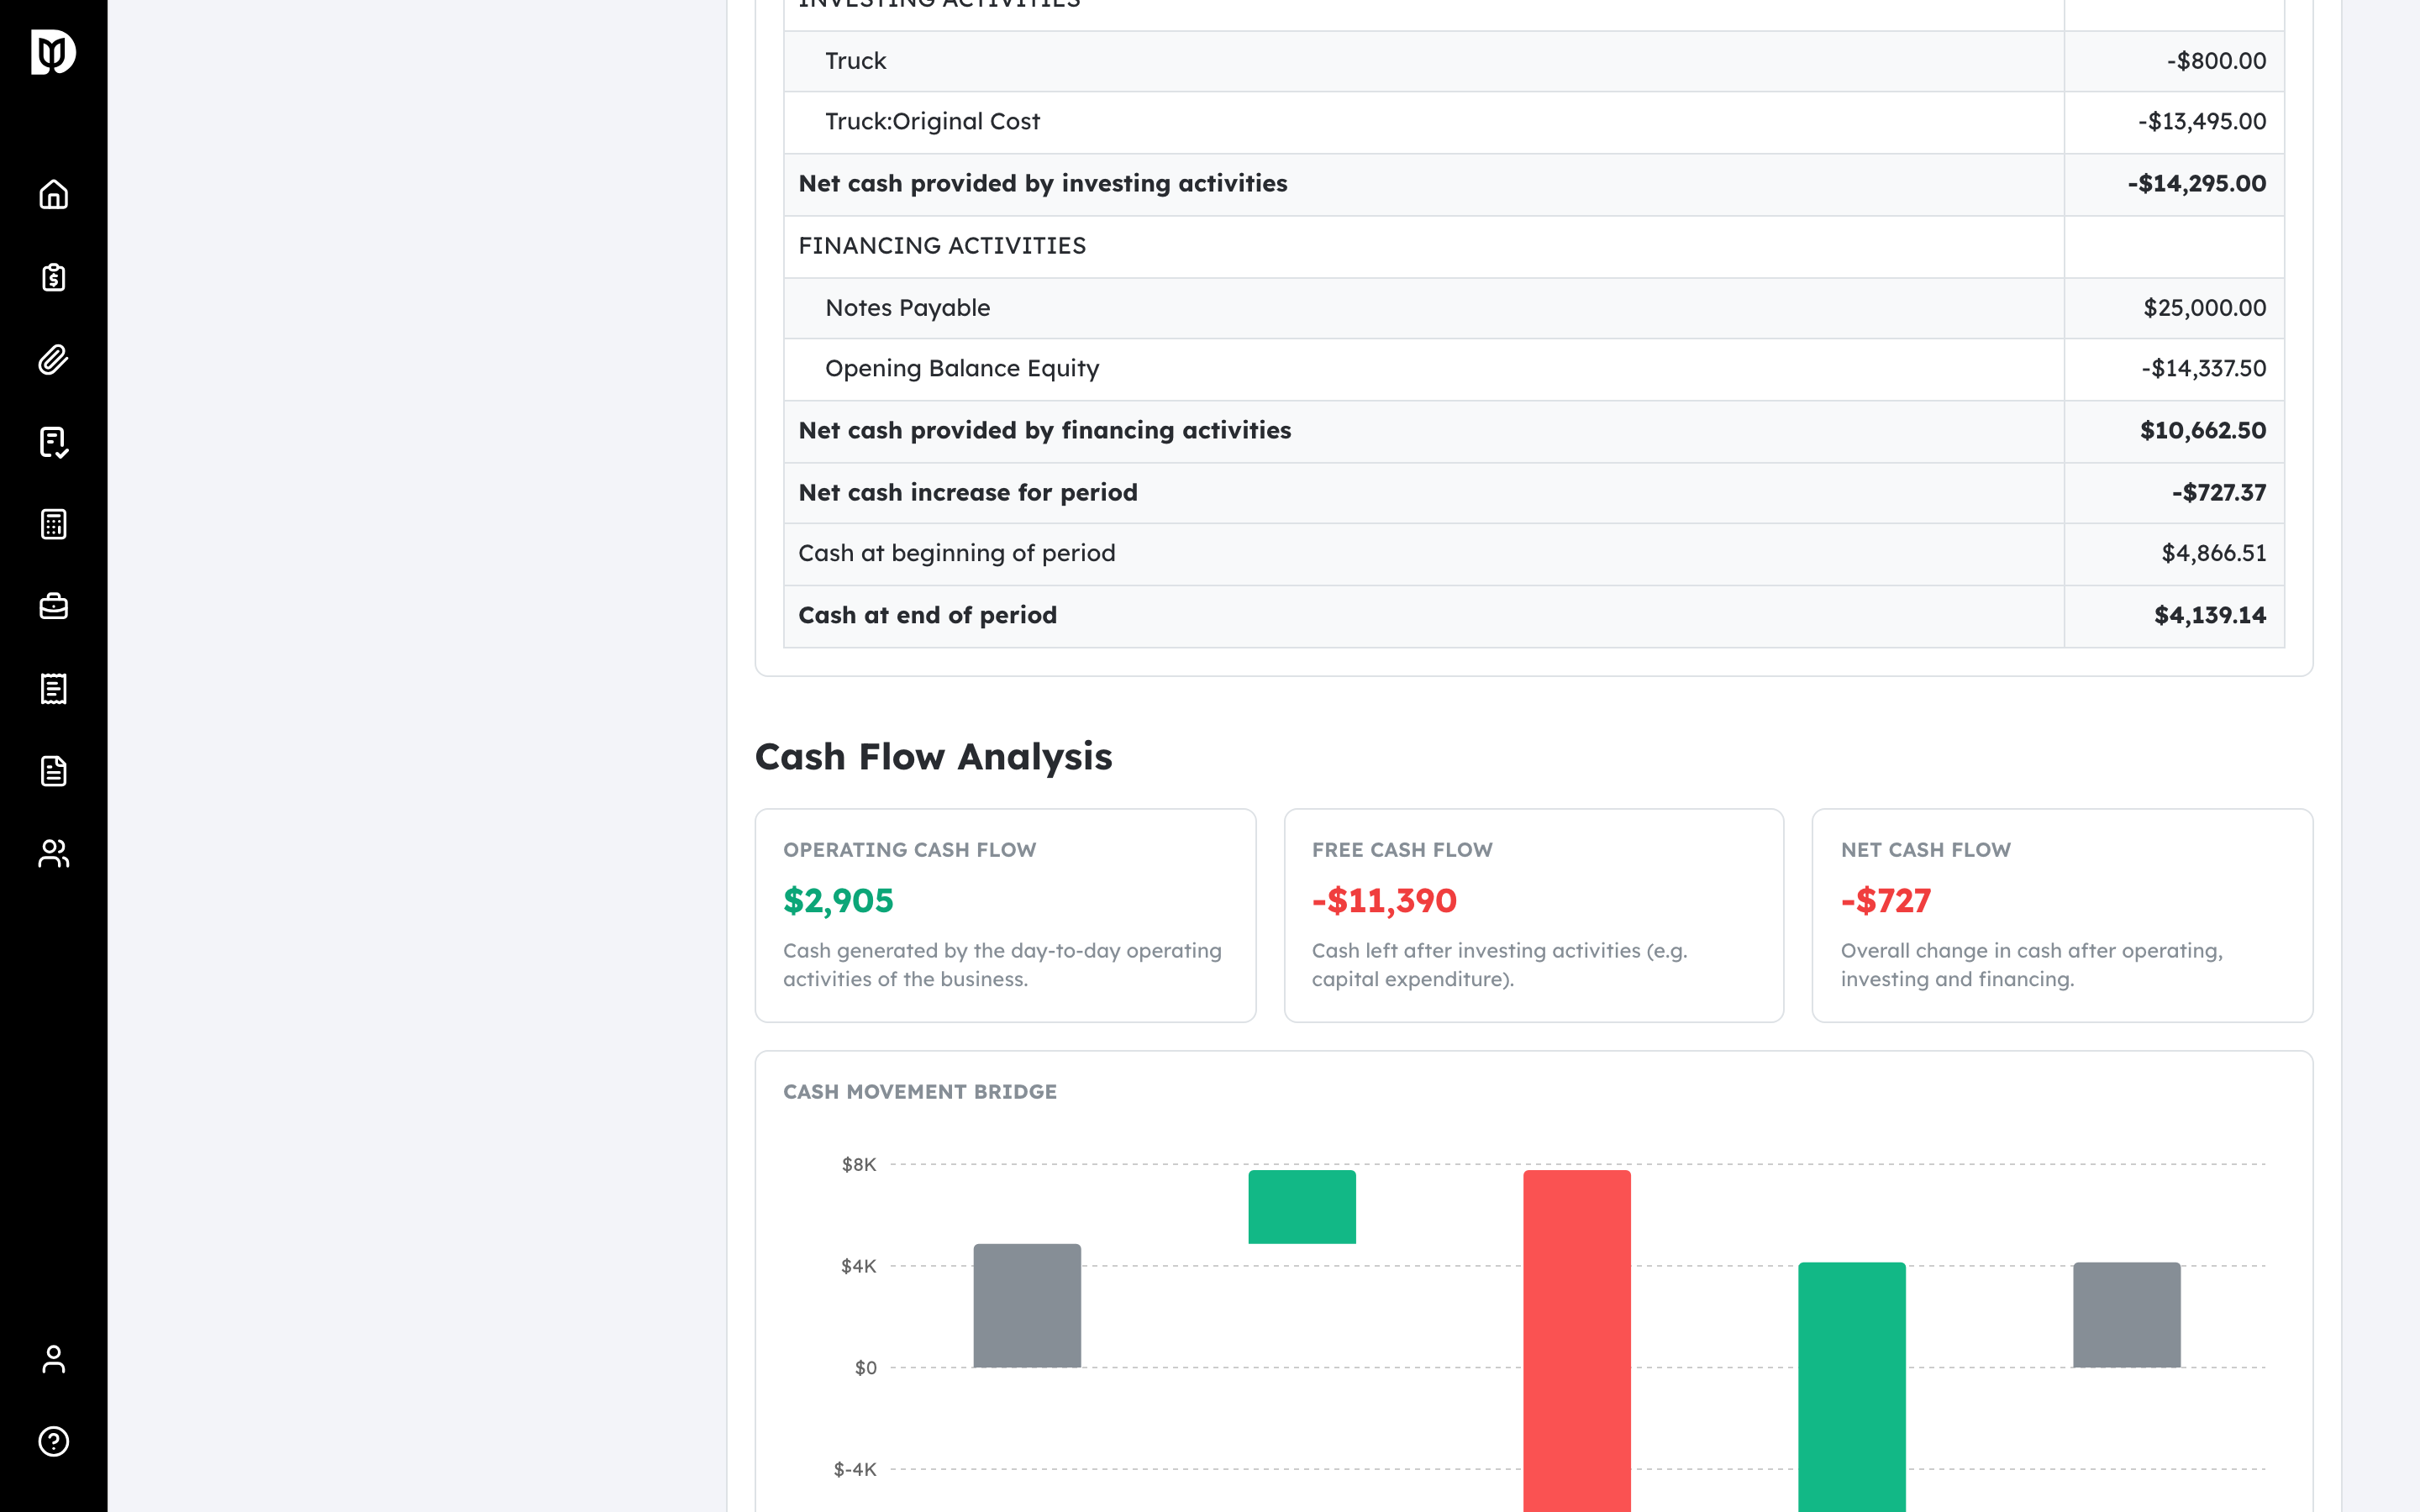Click 'Net cash provided by financing activities'
The height and width of the screenshot is (1512, 2420).
click(x=1045, y=431)
